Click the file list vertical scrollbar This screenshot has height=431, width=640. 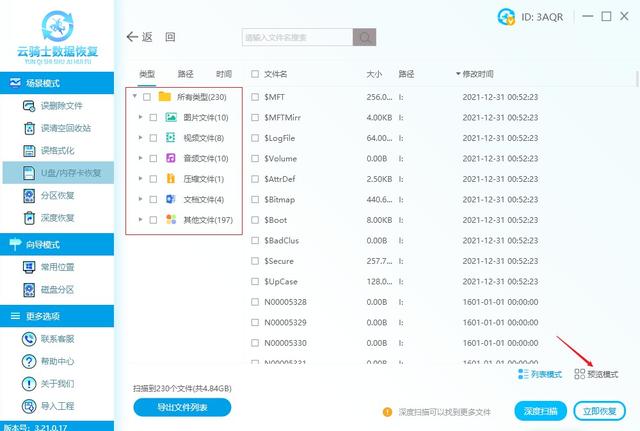[x=637, y=78]
